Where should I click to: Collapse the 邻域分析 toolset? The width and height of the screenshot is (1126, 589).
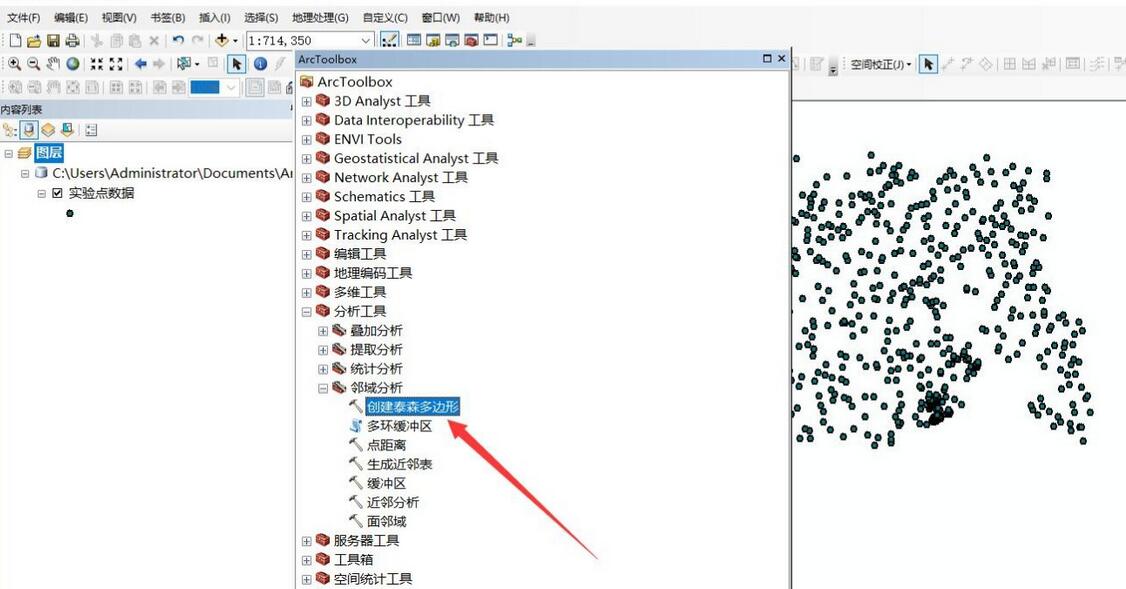coord(323,389)
